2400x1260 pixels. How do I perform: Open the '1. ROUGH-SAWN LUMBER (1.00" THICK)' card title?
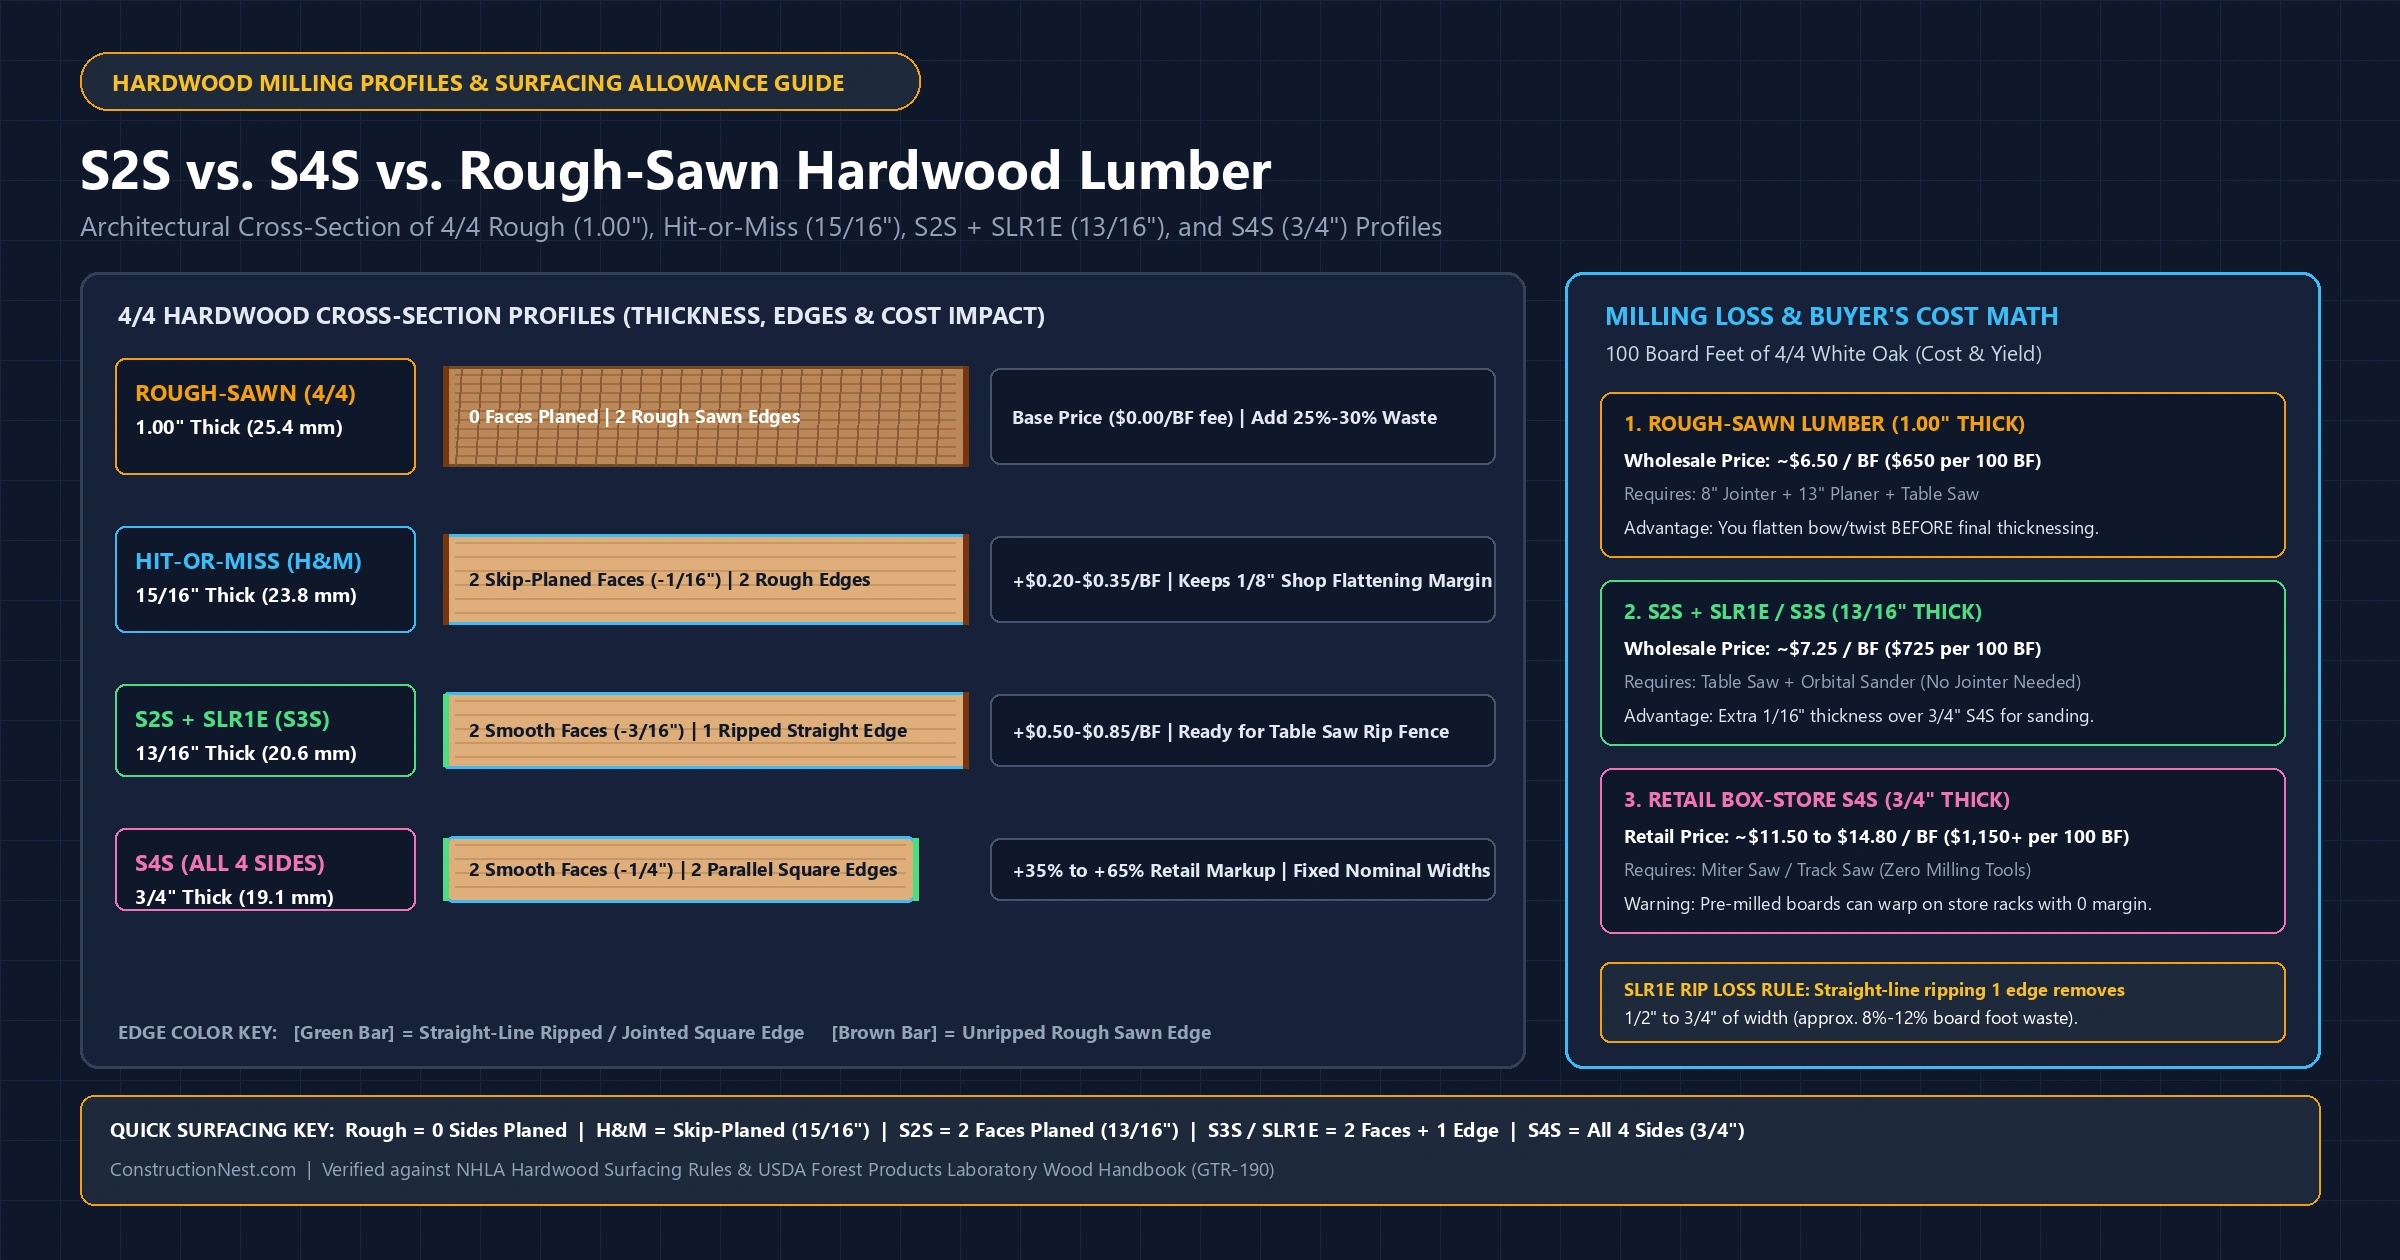(x=1824, y=424)
